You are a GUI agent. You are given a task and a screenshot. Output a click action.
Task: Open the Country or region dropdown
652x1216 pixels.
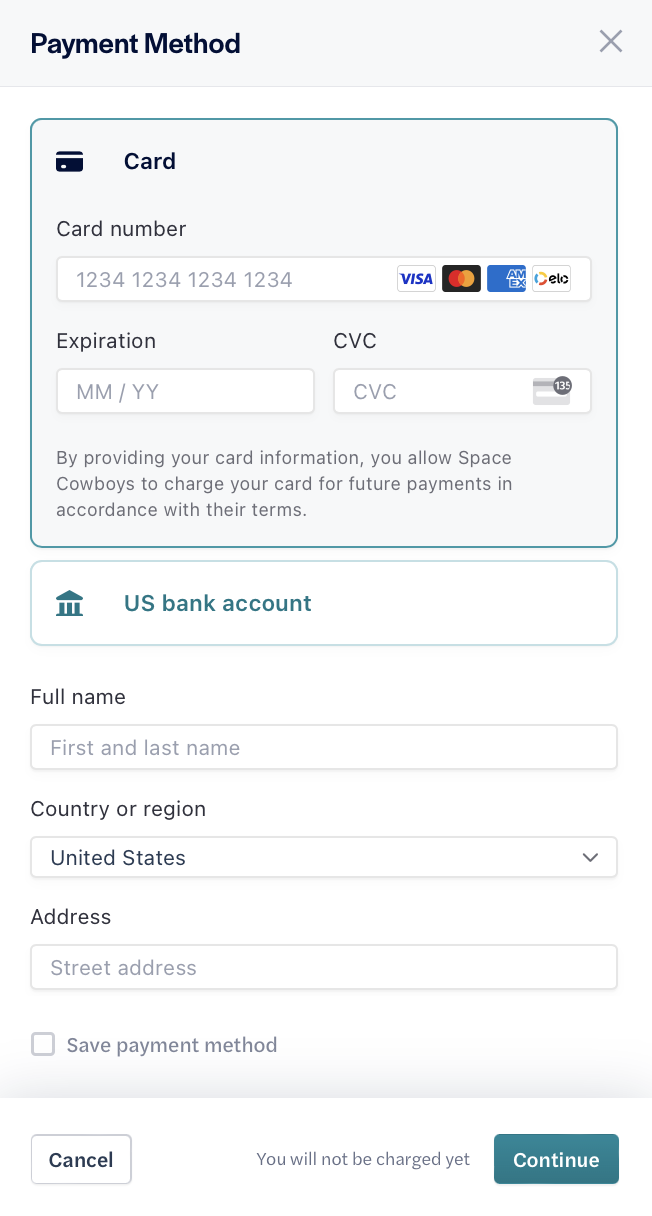coord(324,857)
